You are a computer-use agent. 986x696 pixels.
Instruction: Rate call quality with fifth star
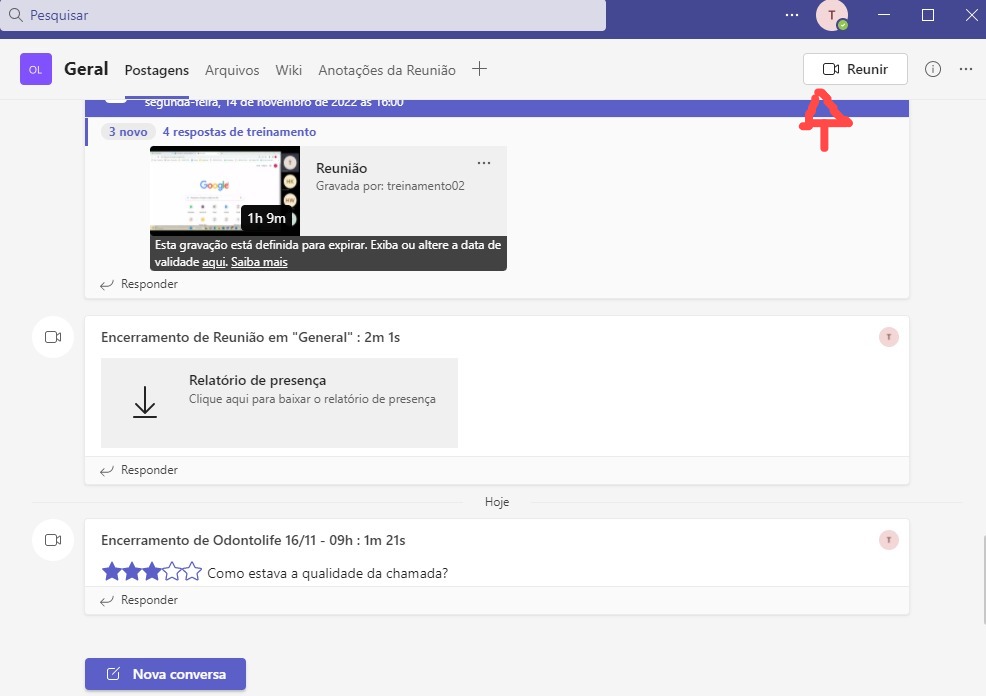193,573
